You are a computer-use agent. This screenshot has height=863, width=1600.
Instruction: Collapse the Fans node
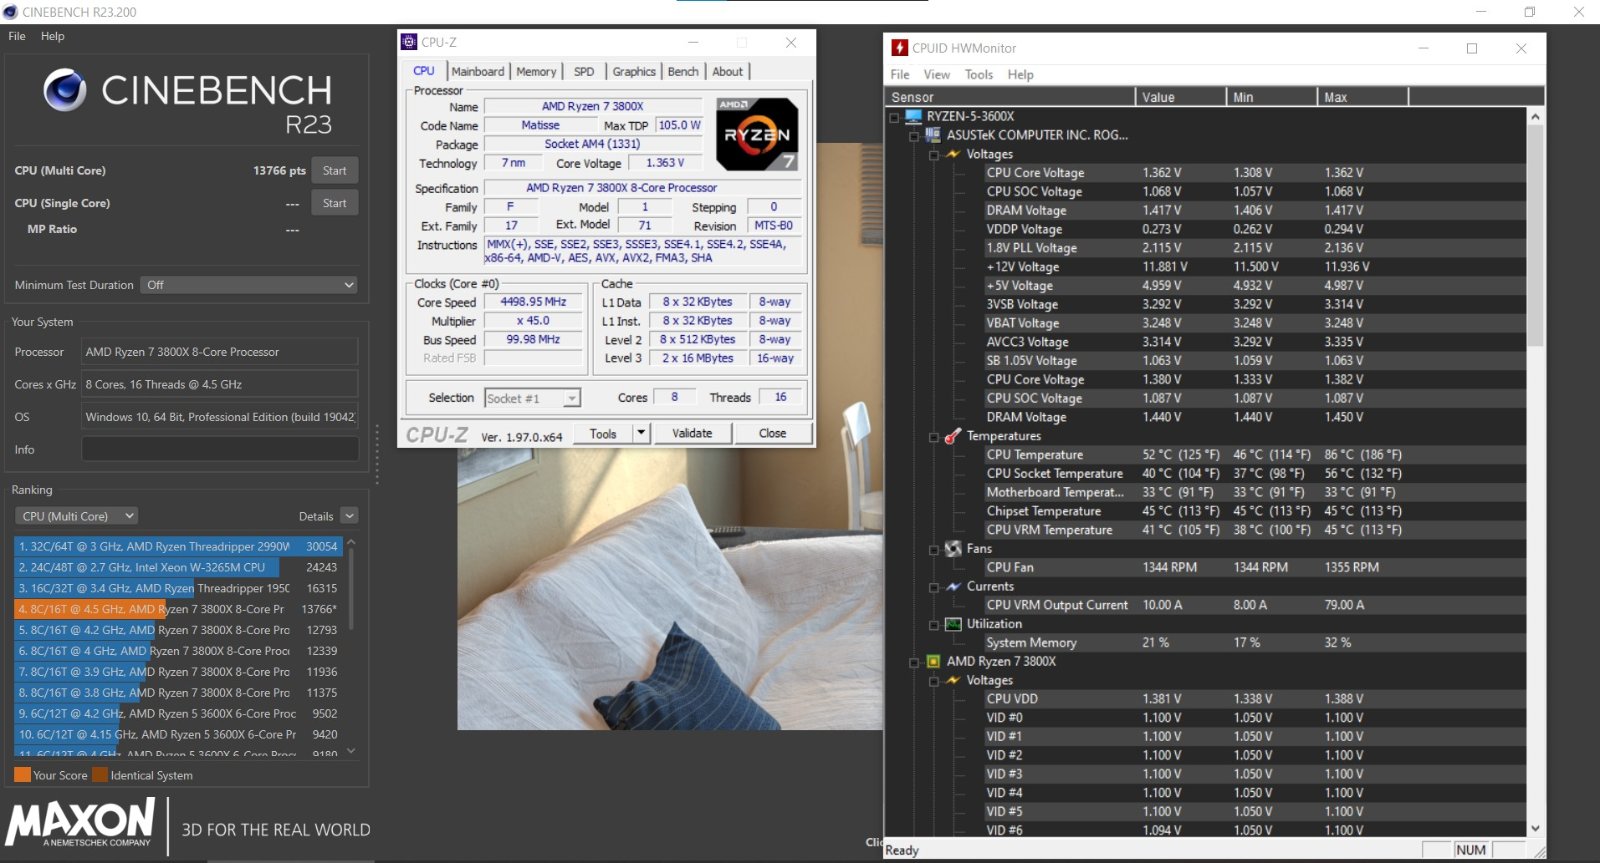point(934,550)
